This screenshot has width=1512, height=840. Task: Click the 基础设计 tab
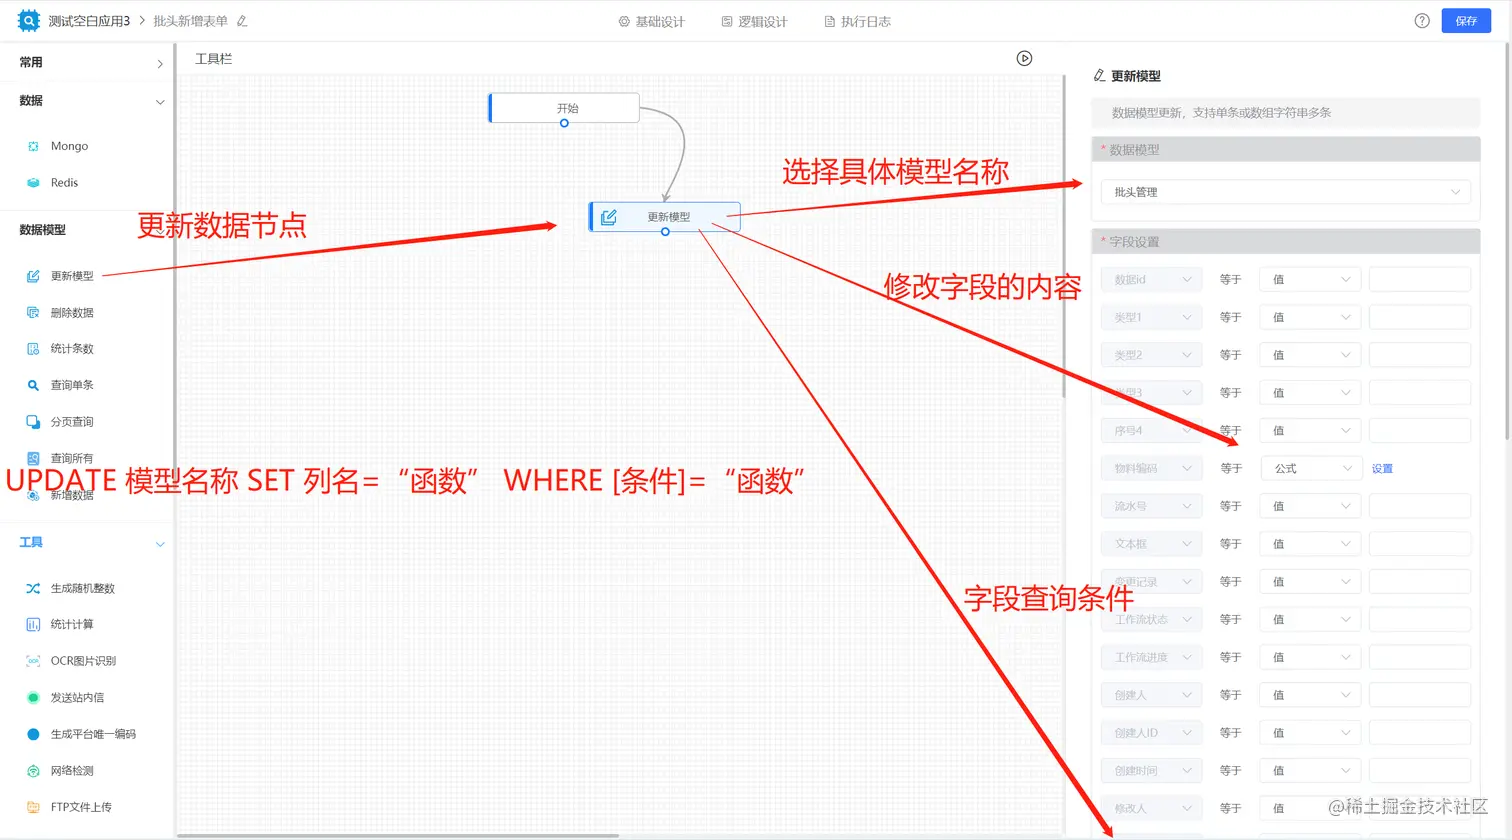651,21
